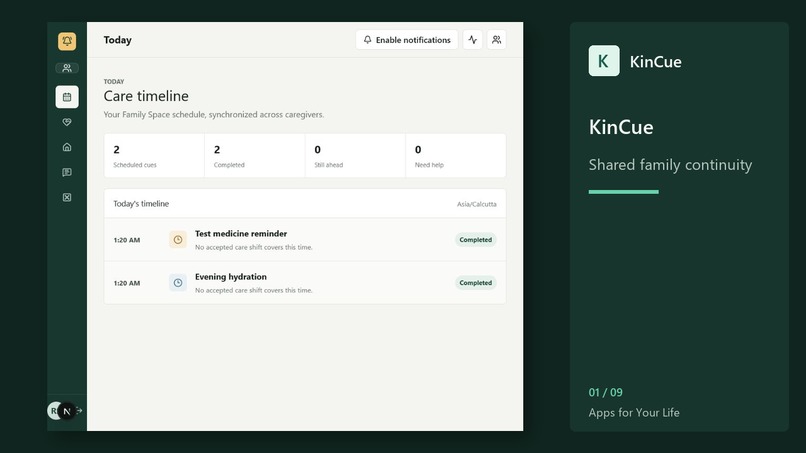Open the notes message sidebar icon
The height and width of the screenshot is (453, 806).
pyautogui.click(x=67, y=172)
